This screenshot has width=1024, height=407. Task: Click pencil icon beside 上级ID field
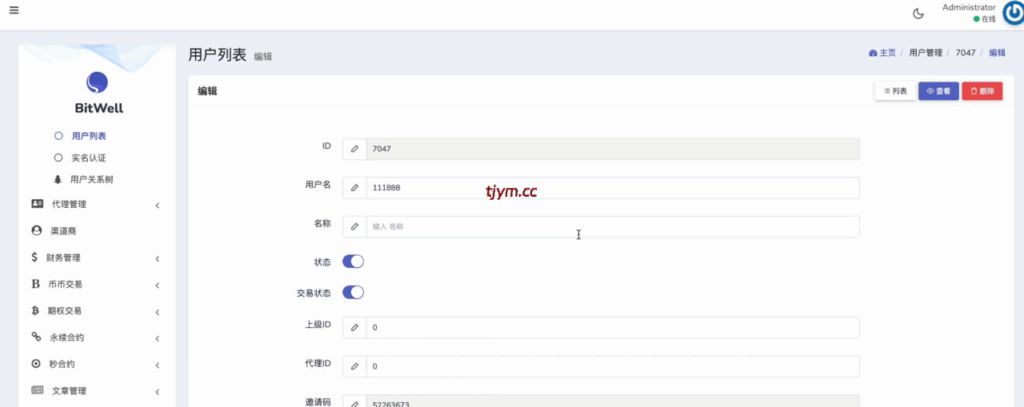pos(355,328)
